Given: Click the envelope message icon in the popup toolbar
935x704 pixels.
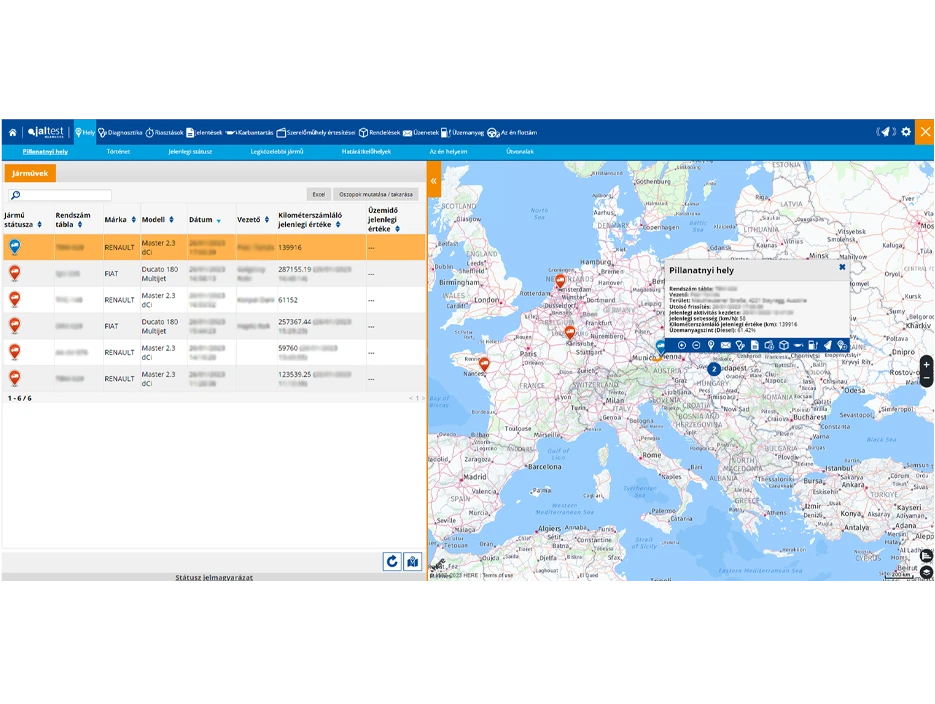Looking at the screenshot, I should (726, 345).
